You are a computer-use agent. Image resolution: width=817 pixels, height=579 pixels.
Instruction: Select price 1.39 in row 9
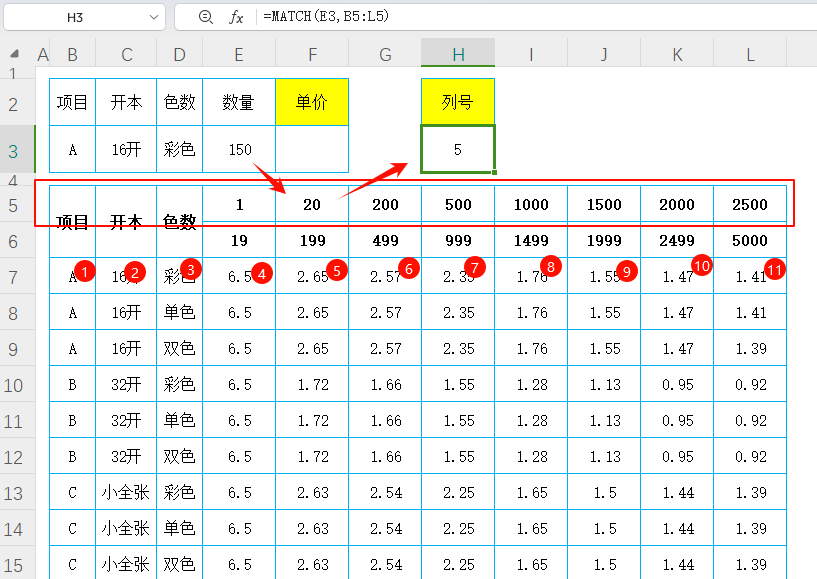coord(750,348)
